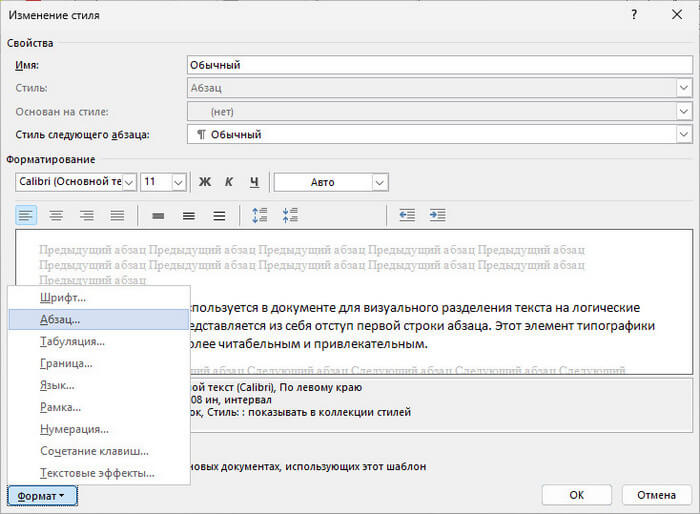Center align the paragraph text
Viewport: 700px width, 514px height.
click(56, 216)
